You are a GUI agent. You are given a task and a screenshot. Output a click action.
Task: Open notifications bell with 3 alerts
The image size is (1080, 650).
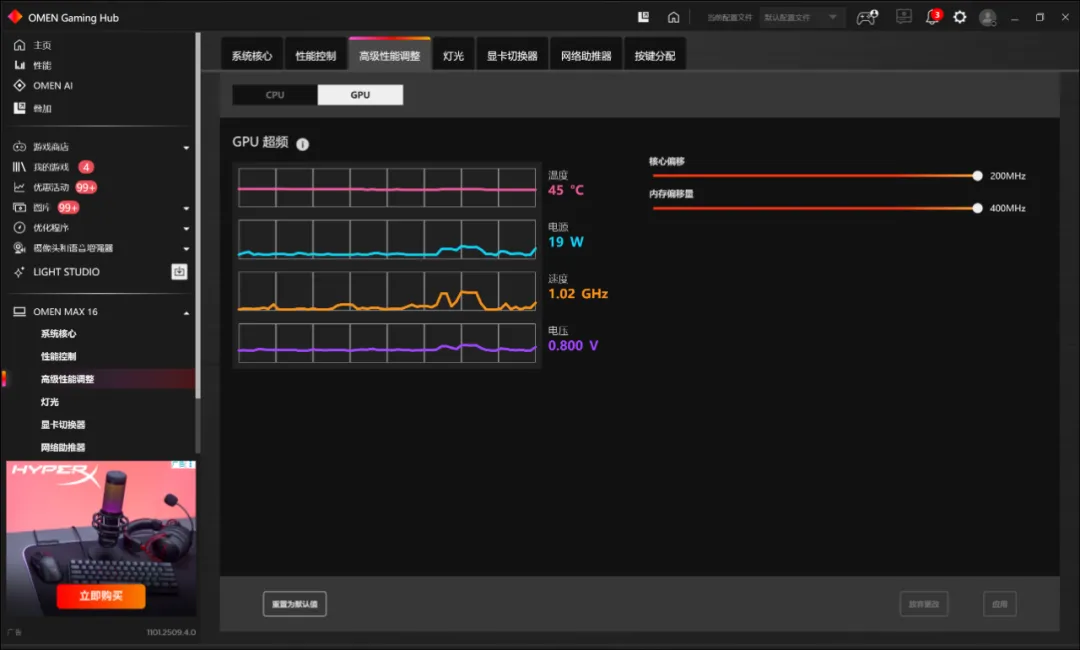933,17
